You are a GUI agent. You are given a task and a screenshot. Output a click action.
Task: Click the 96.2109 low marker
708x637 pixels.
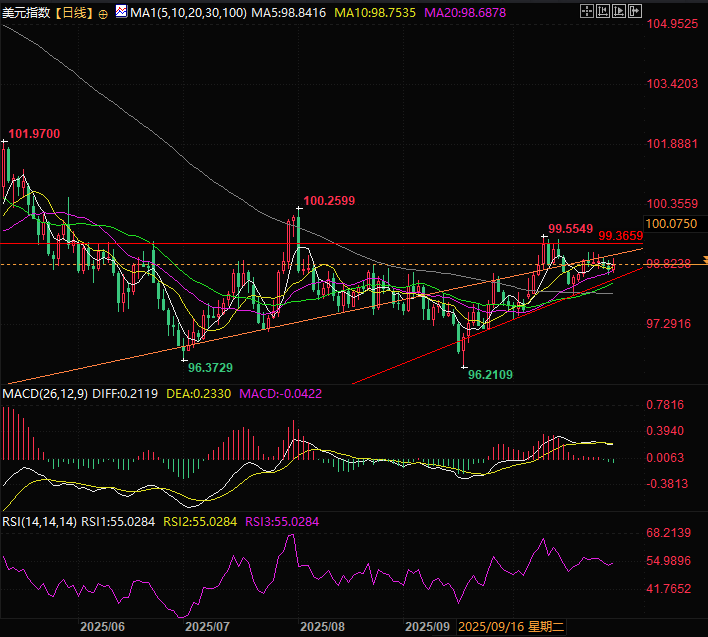490,374
